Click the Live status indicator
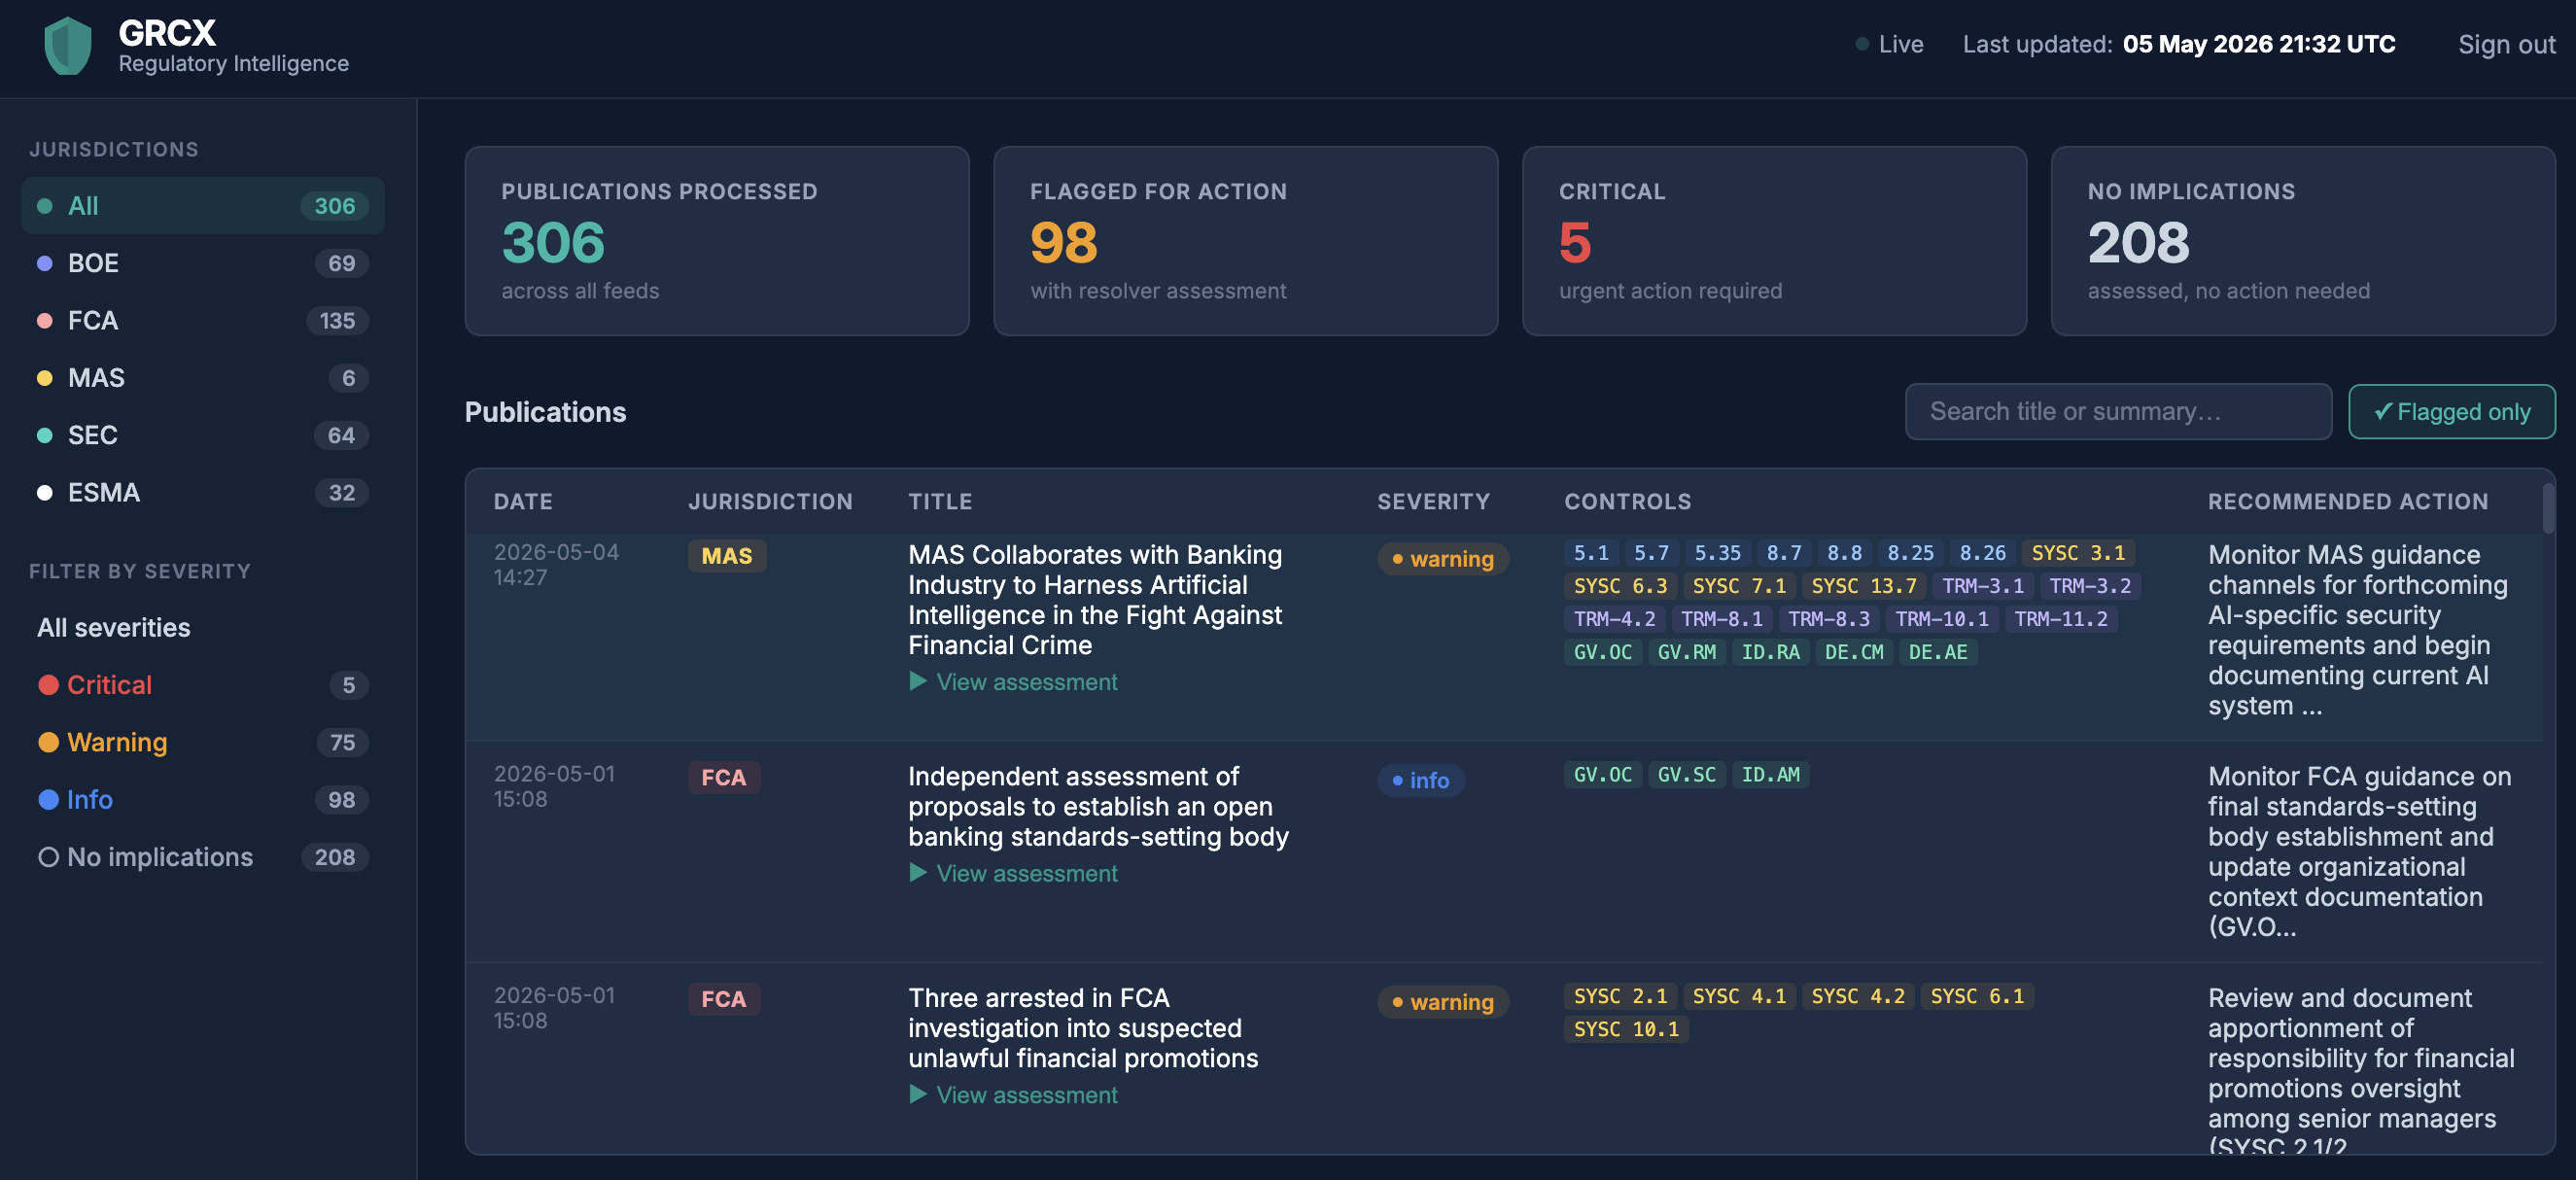The width and height of the screenshot is (2576, 1180). coord(1890,45)
